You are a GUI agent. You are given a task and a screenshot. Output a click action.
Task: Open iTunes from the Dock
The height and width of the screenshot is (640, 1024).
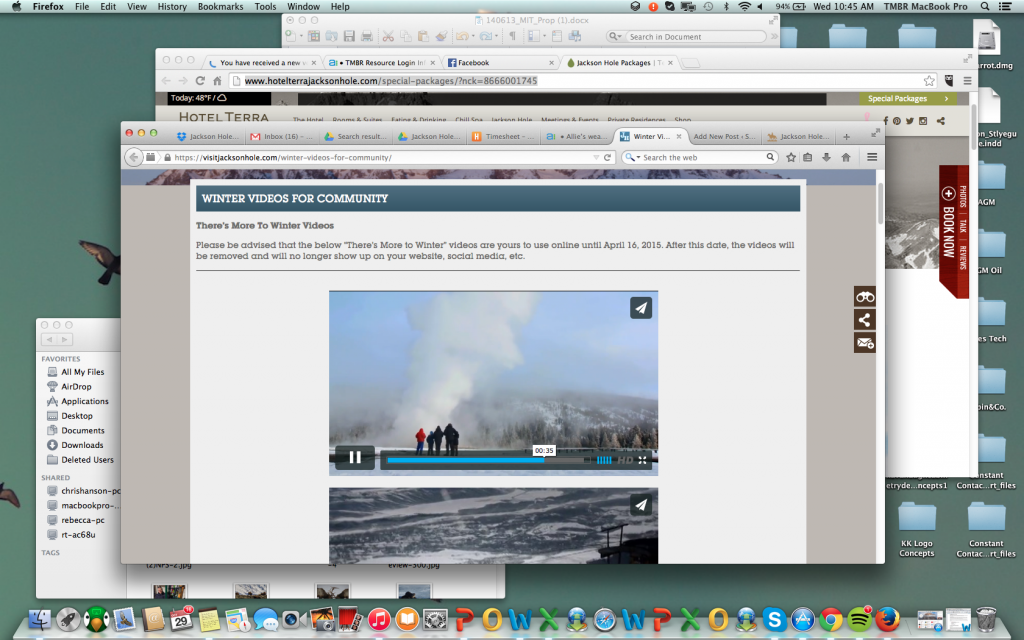pyautogui.click(x=379, y=619)
